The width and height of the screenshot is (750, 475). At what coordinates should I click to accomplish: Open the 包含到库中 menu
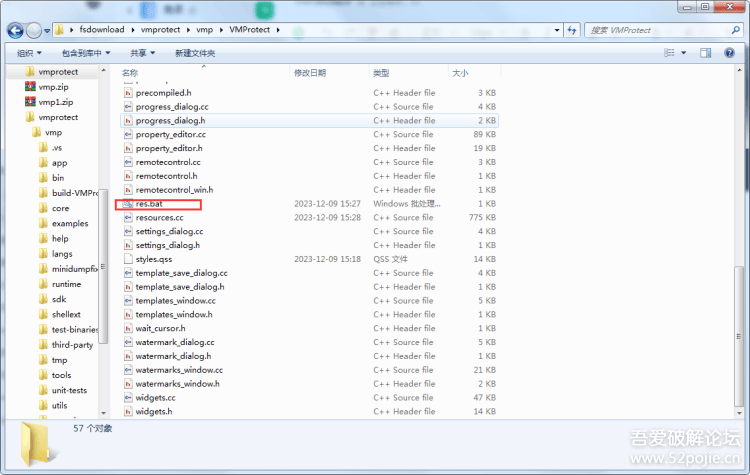point(86,53)
